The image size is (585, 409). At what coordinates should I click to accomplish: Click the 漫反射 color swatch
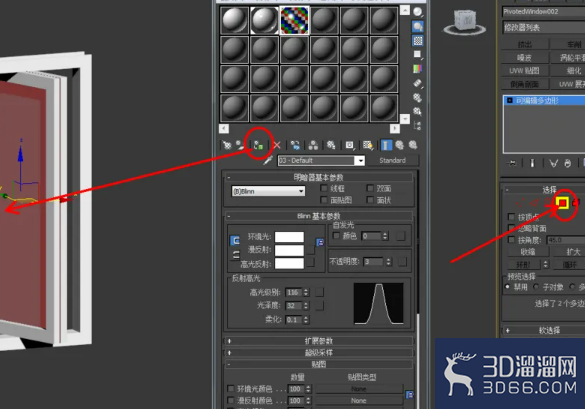tap(289, 250)
